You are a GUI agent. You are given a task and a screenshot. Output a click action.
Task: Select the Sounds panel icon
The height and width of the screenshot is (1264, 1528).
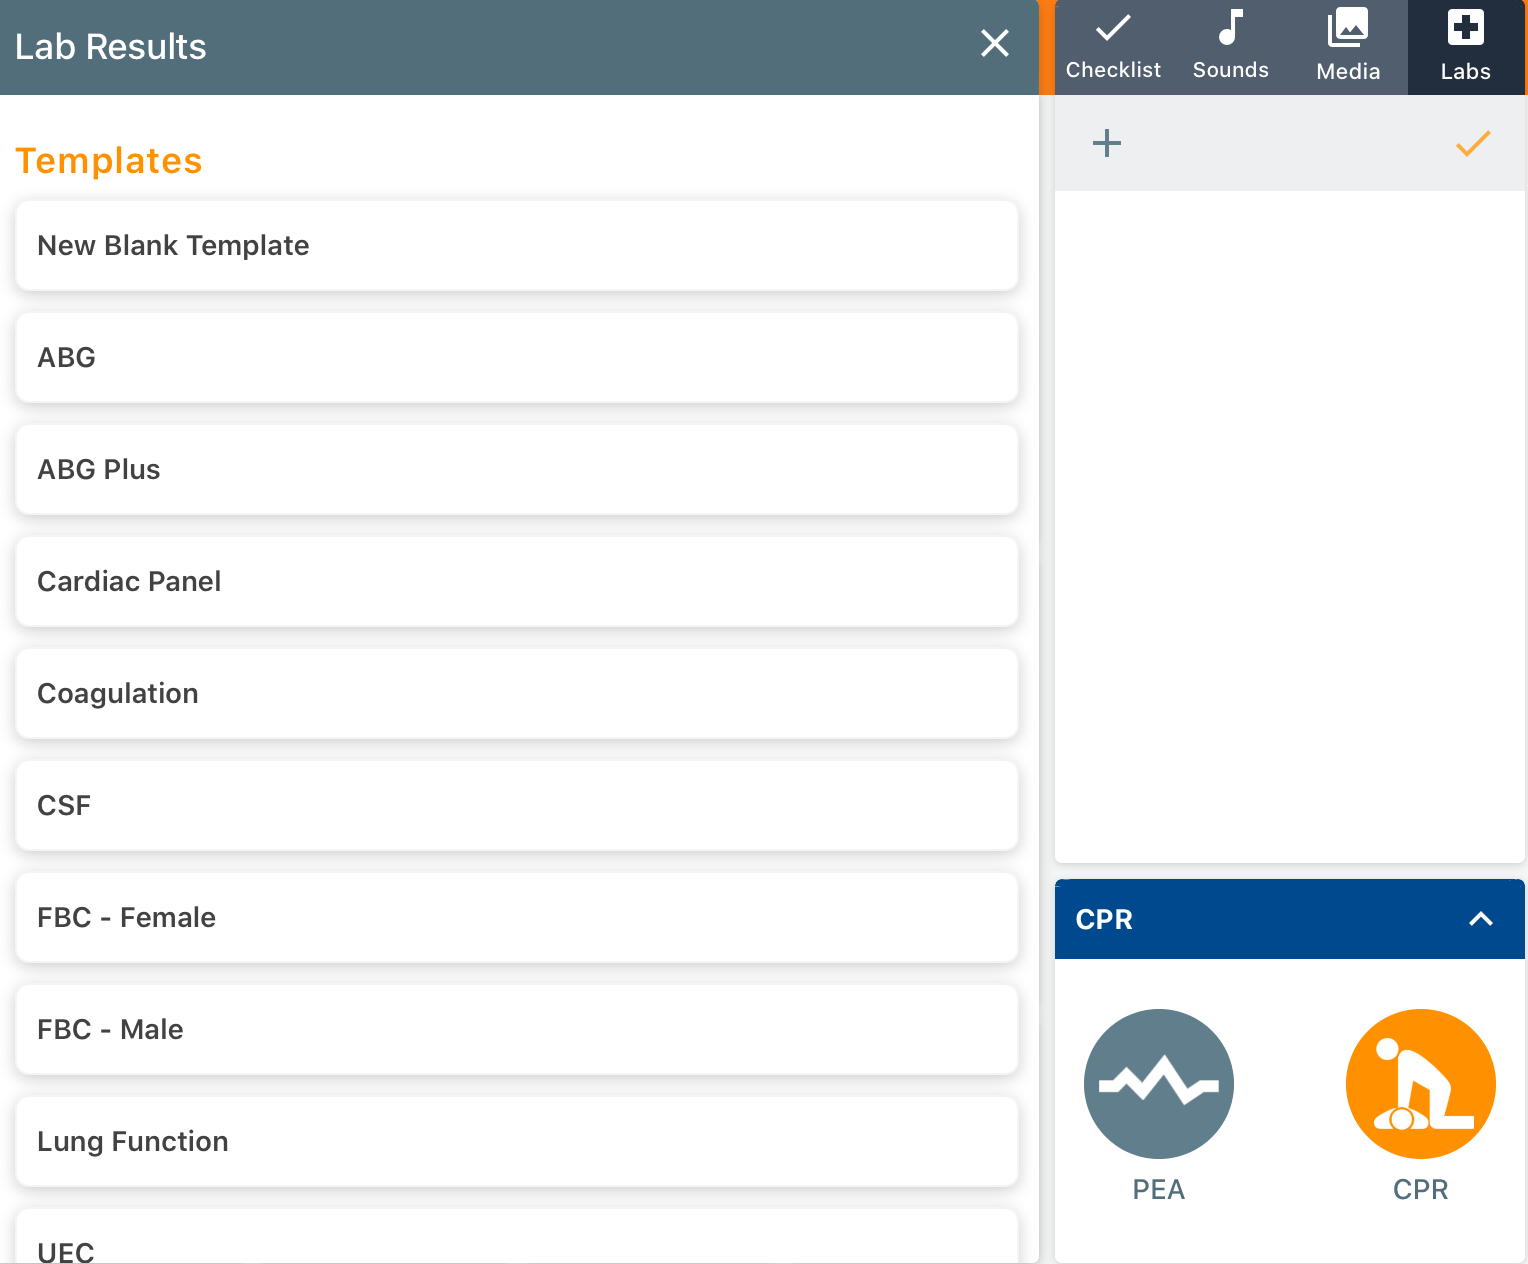[1230, 30]
